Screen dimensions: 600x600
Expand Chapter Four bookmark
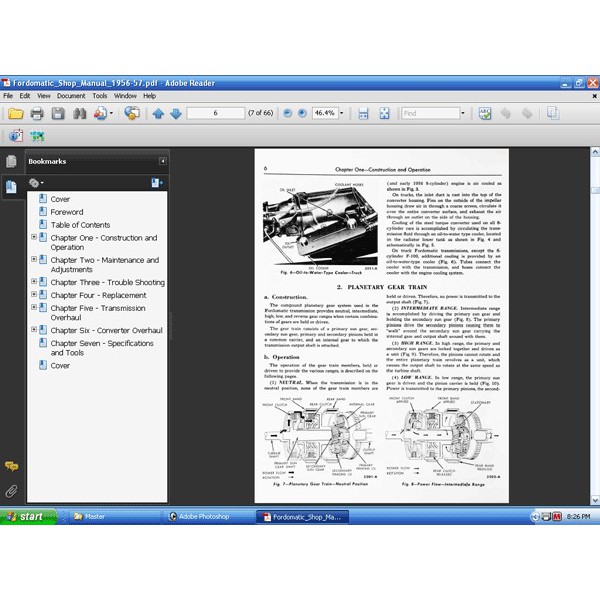[x=34, y=294]
